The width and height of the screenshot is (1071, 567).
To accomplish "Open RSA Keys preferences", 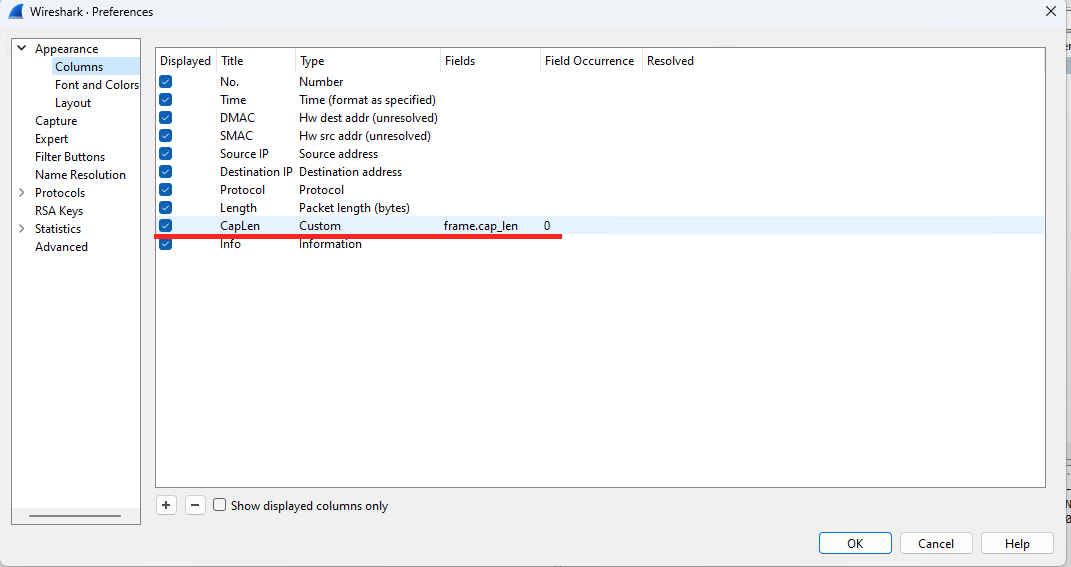I will pos(59,210).
